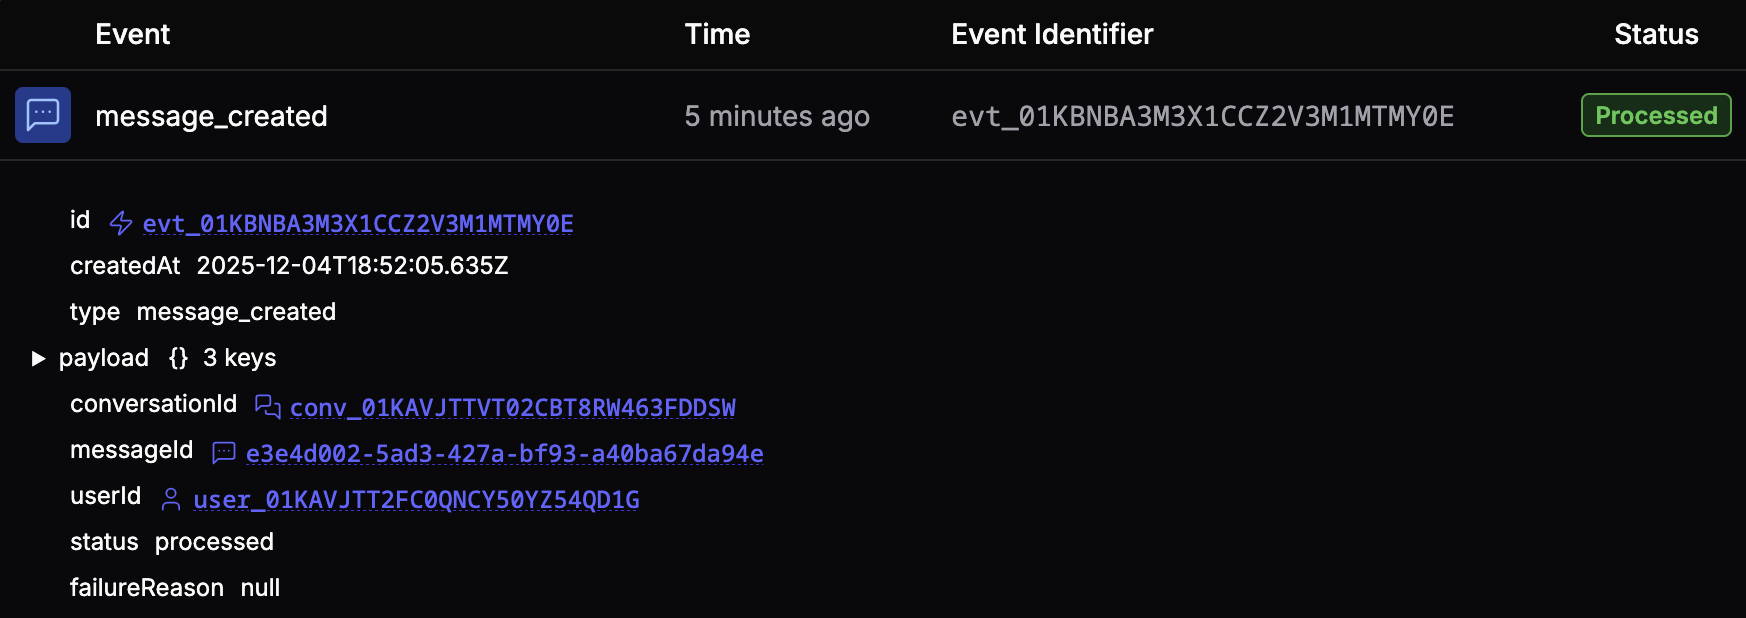Screen dimensions: 1746x618
Task: Click the Event column header
Action: coord(132,33)
